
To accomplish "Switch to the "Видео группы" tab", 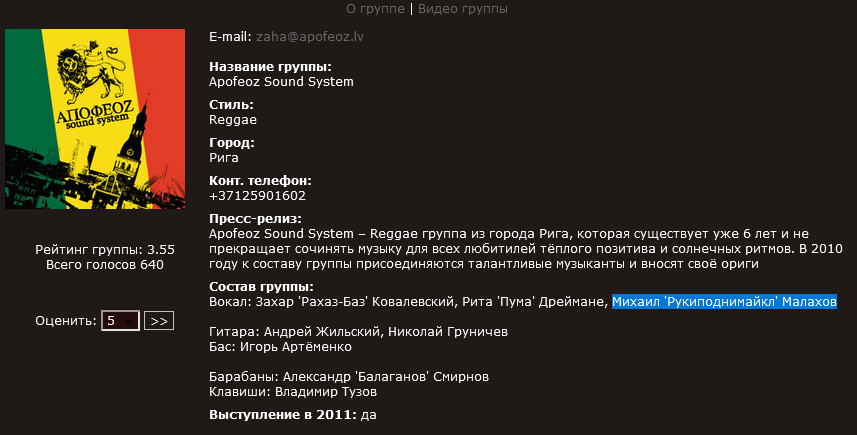I will [x=462, y=9].
